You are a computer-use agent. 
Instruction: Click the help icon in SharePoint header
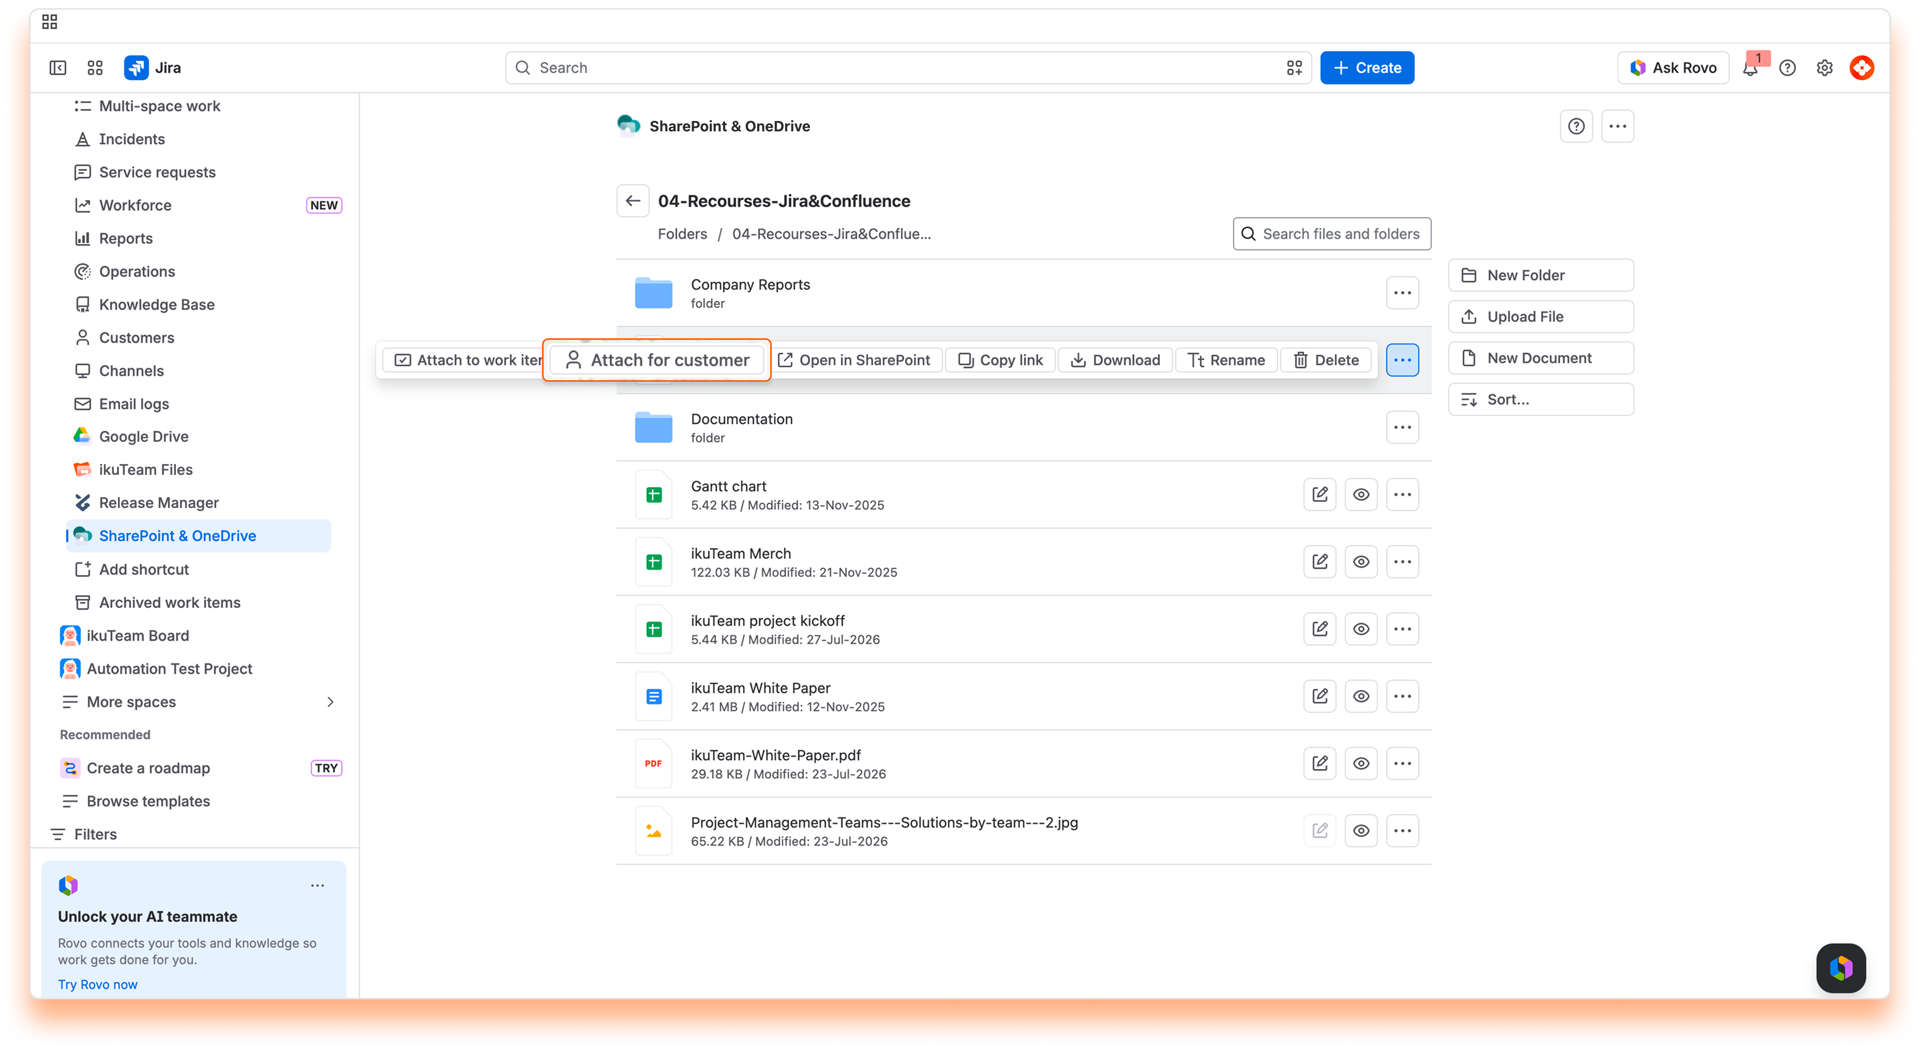pyautogui.click(x=1576, y=126)
